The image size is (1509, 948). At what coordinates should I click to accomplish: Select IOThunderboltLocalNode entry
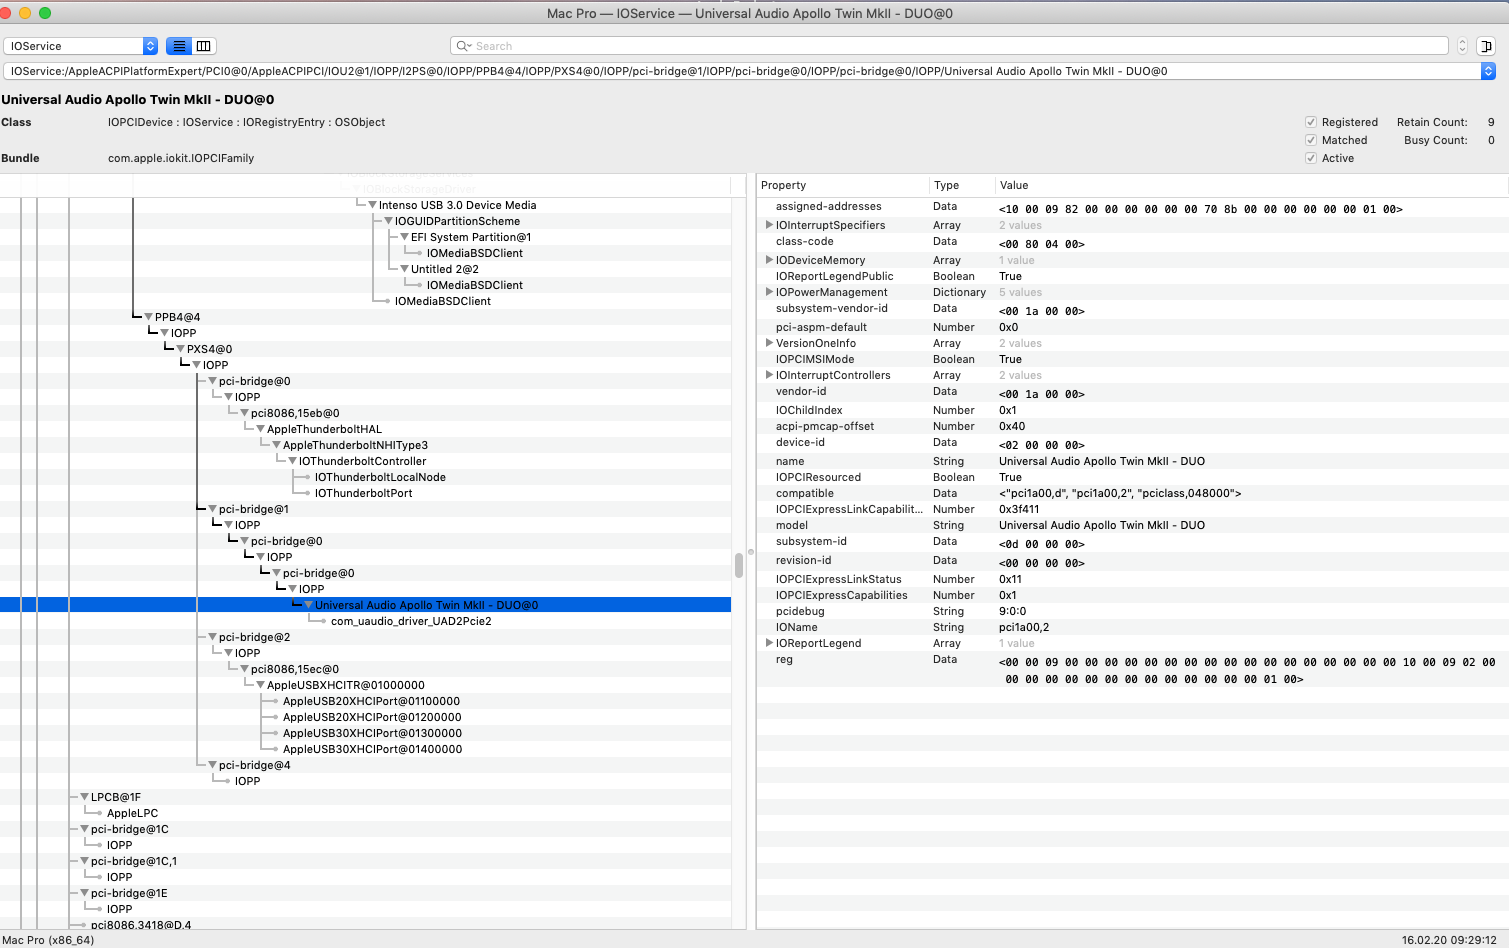click(380, 477)
